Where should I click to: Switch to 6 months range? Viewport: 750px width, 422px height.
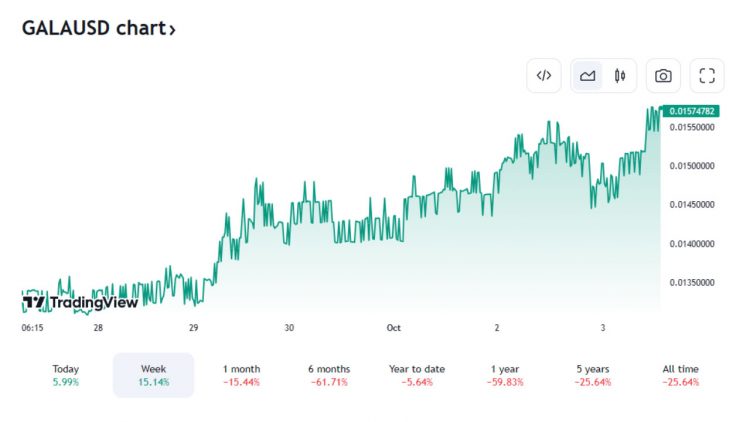tap(329, 375)
